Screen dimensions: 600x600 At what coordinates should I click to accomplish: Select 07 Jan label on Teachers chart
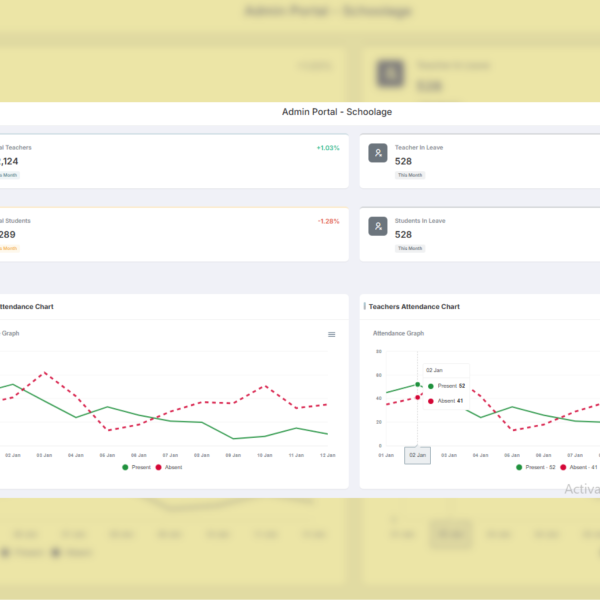point(578,455)
